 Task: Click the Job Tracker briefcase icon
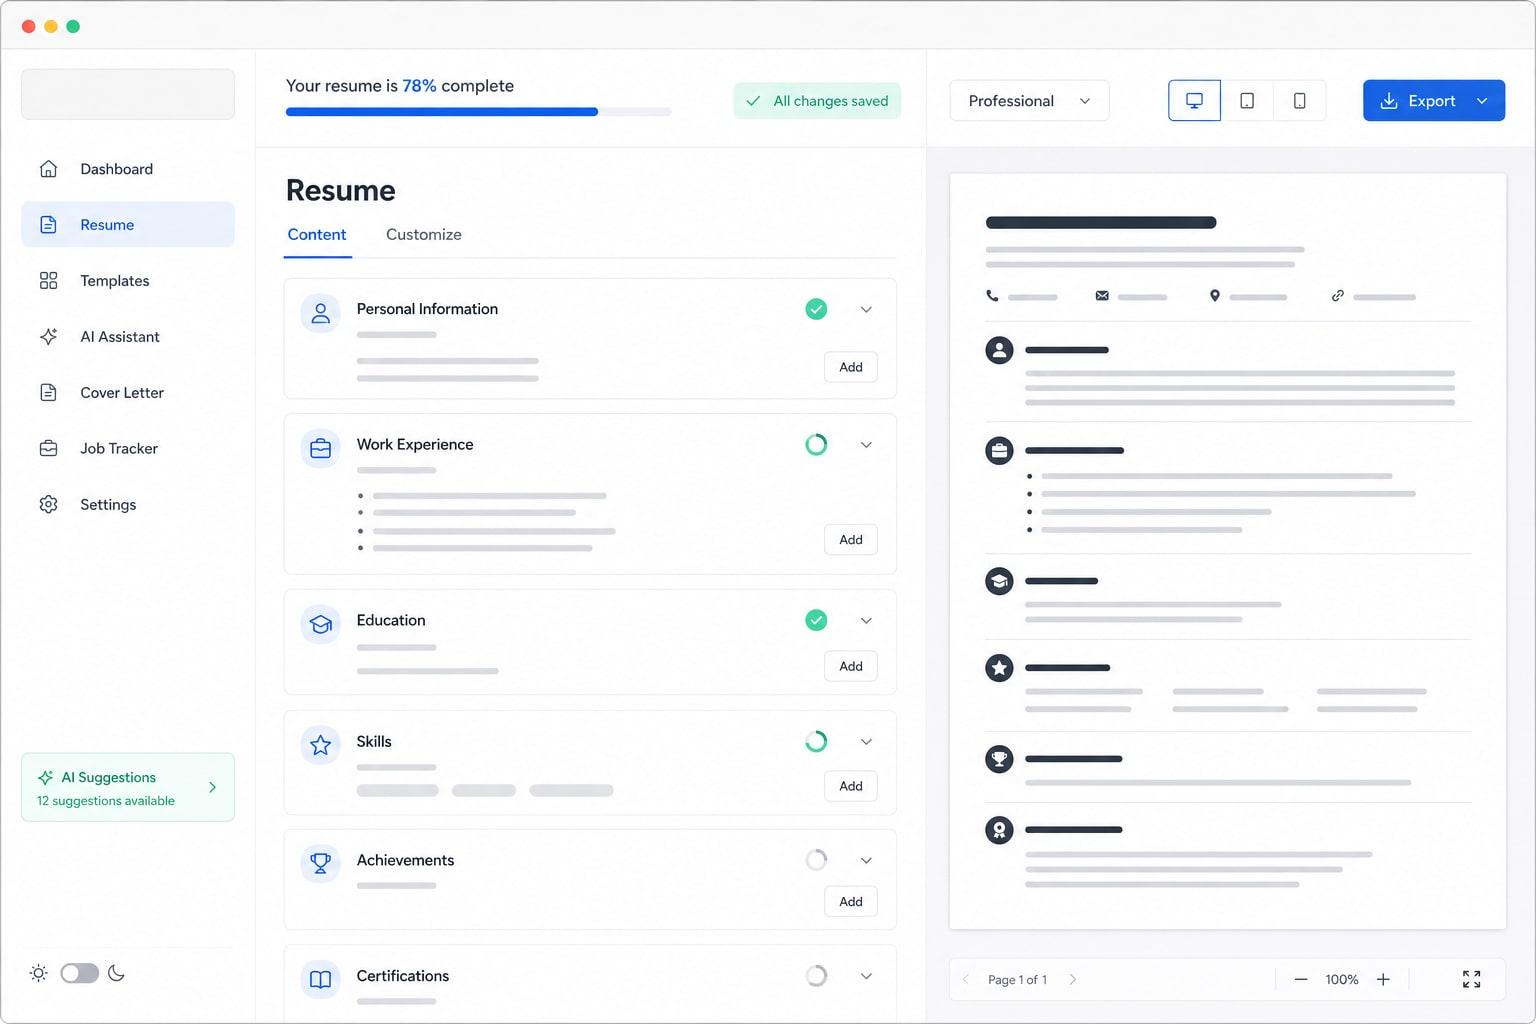pos(48,449)
